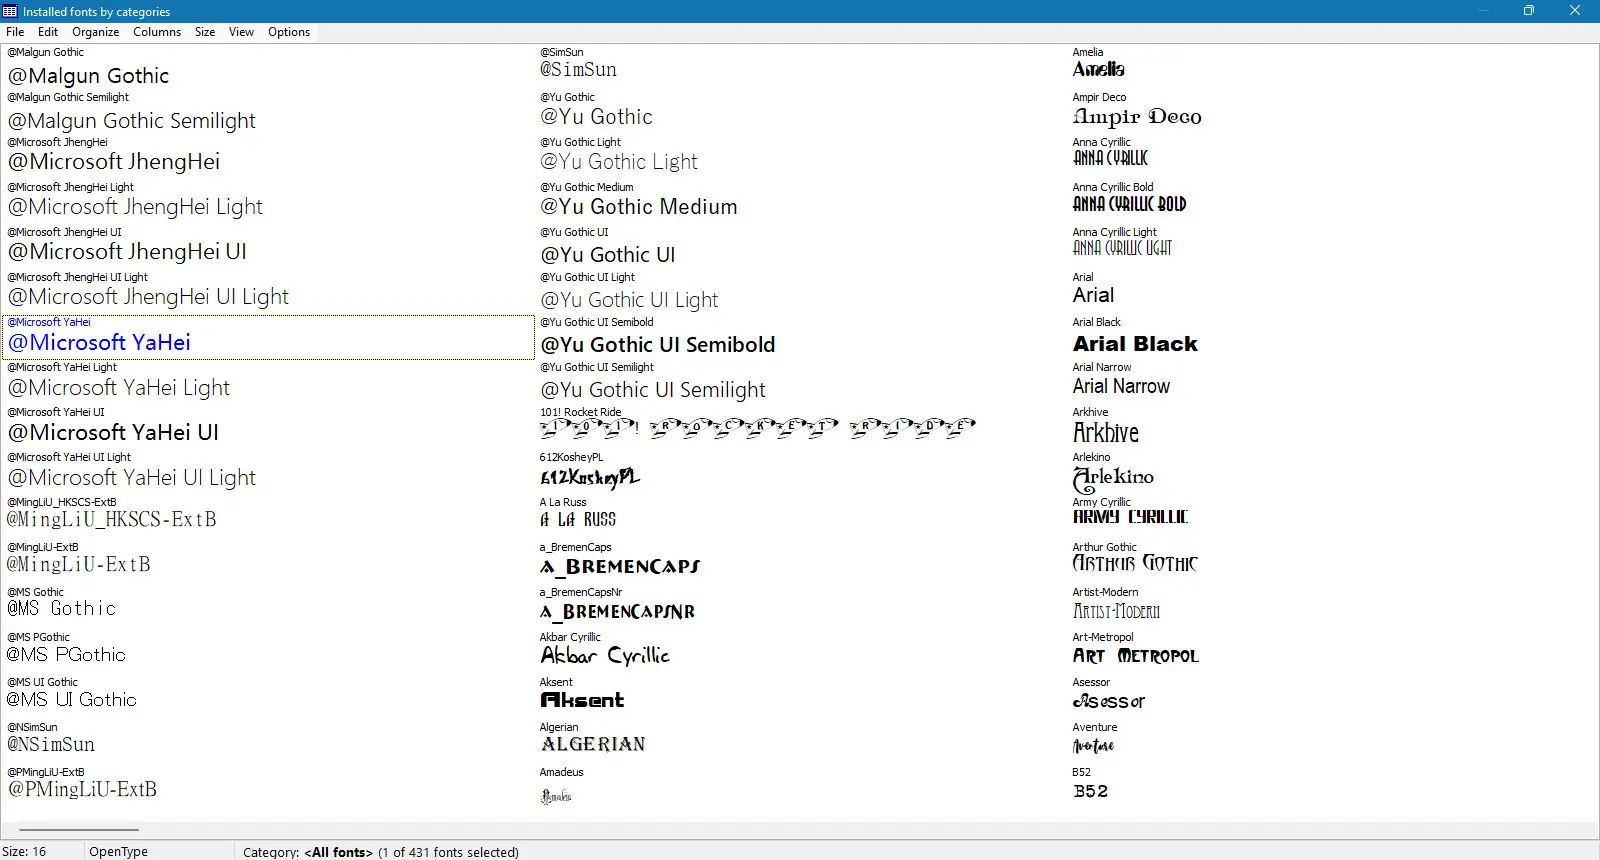Image resolution: width=1600 pixels, height=860 pixels.
Task: Select the 101! Rocket Ride font sample
Action: [x=758, y=429]
